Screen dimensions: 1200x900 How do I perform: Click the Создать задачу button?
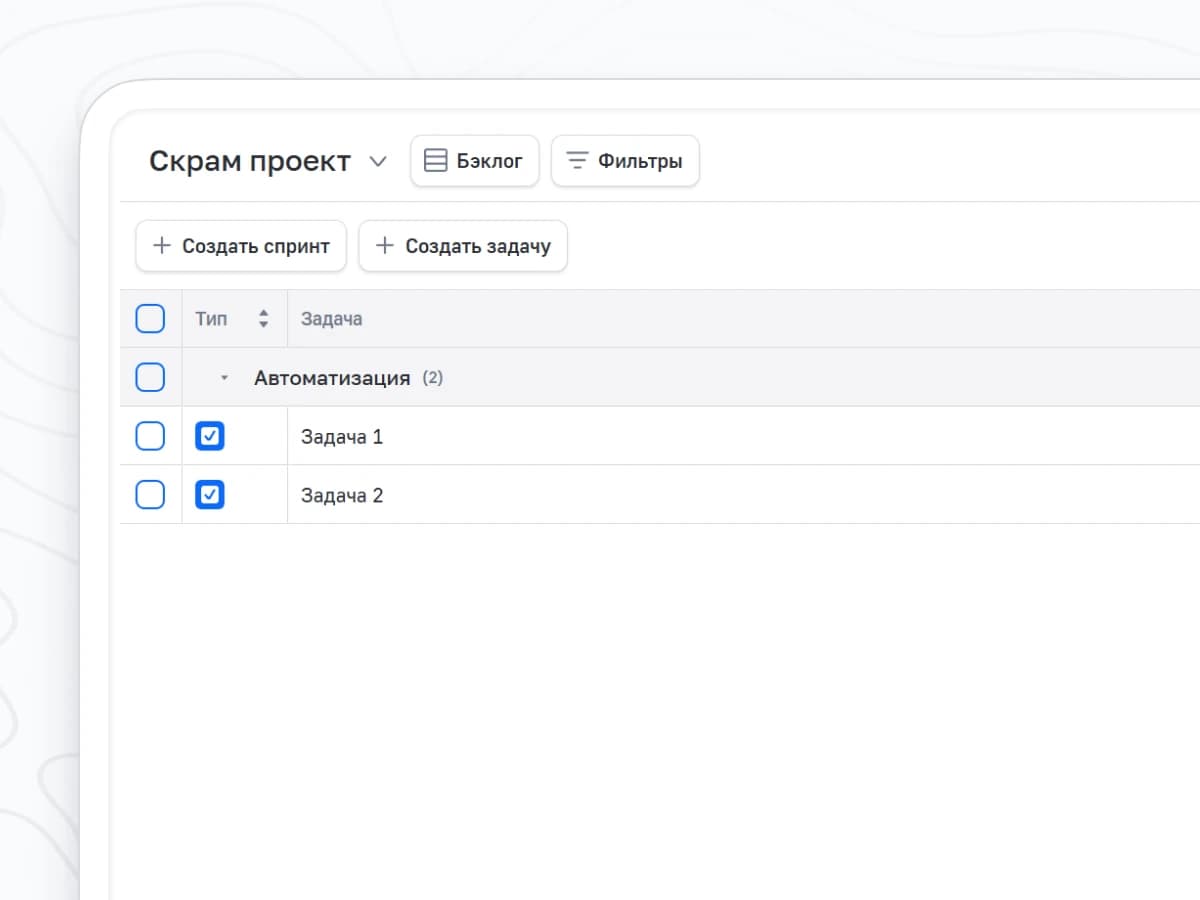(463, 246)
